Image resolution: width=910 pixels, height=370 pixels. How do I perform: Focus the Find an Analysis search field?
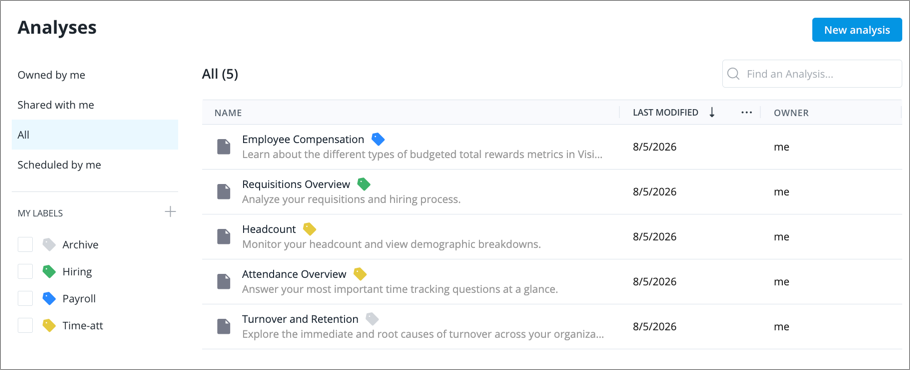click(812, 74)
